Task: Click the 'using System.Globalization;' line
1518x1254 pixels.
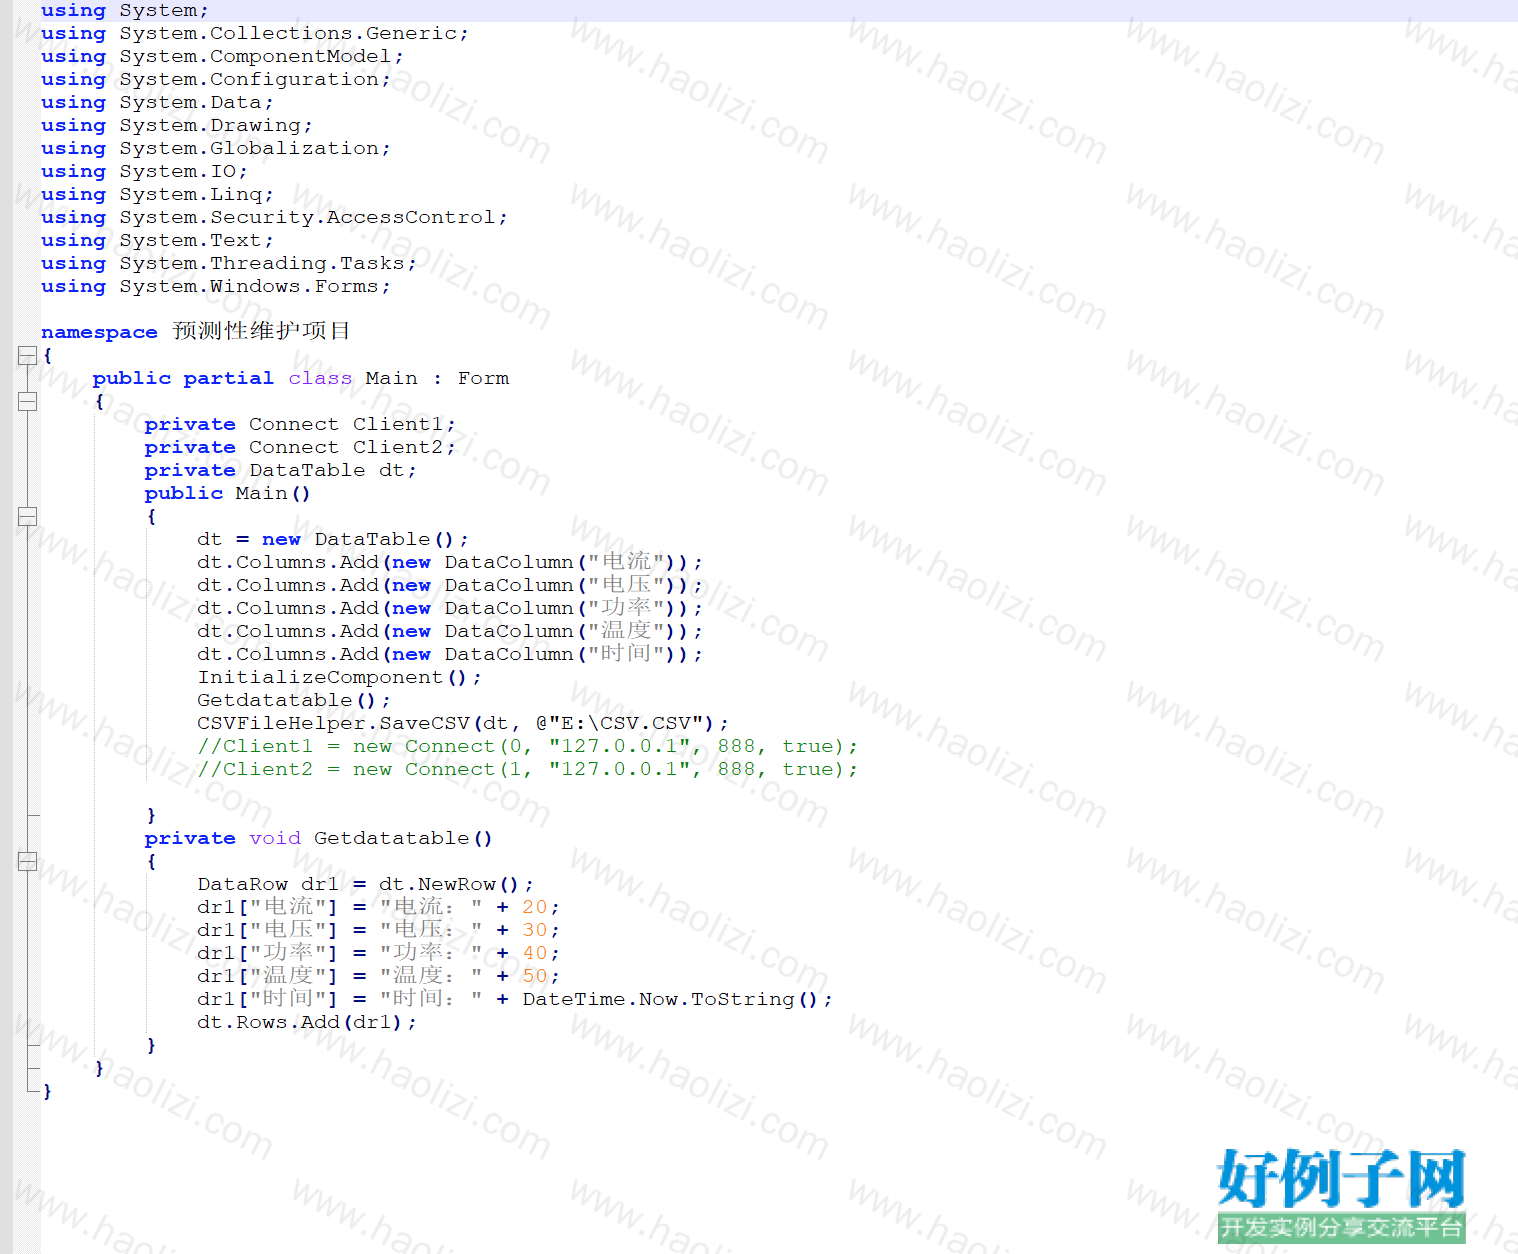Action: click(215, 148)
